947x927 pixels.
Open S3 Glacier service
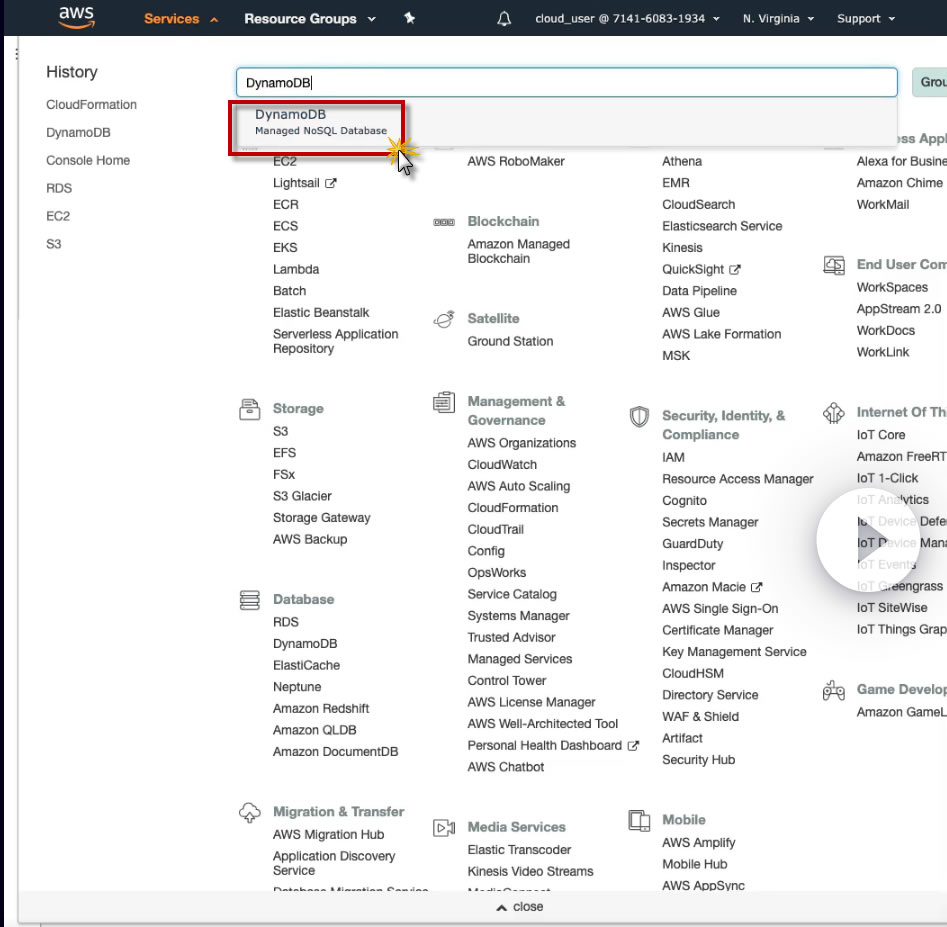tap(302, 496)
